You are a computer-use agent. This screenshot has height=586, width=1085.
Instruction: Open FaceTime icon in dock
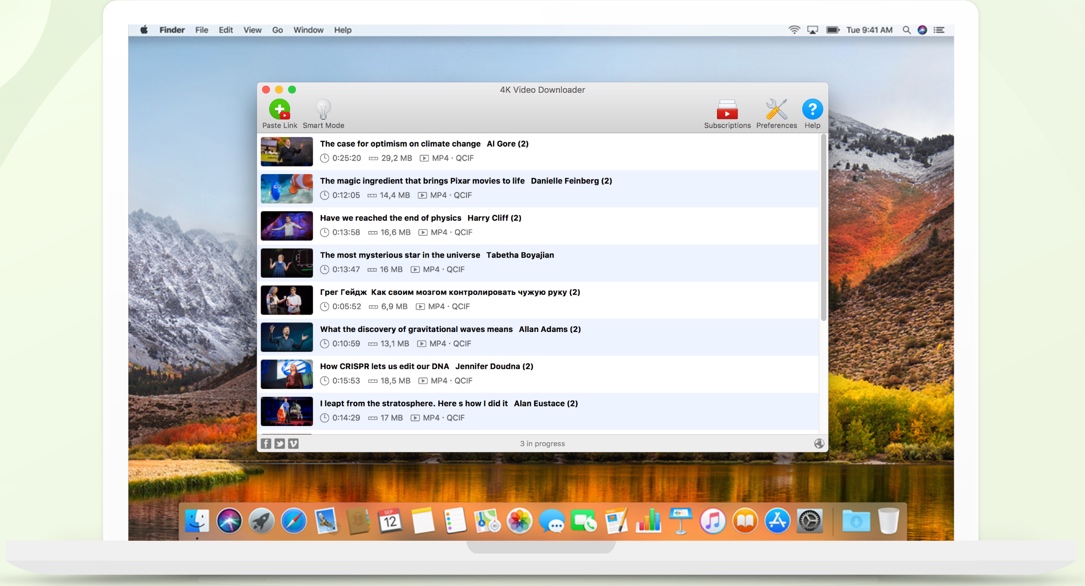[583, 521]
